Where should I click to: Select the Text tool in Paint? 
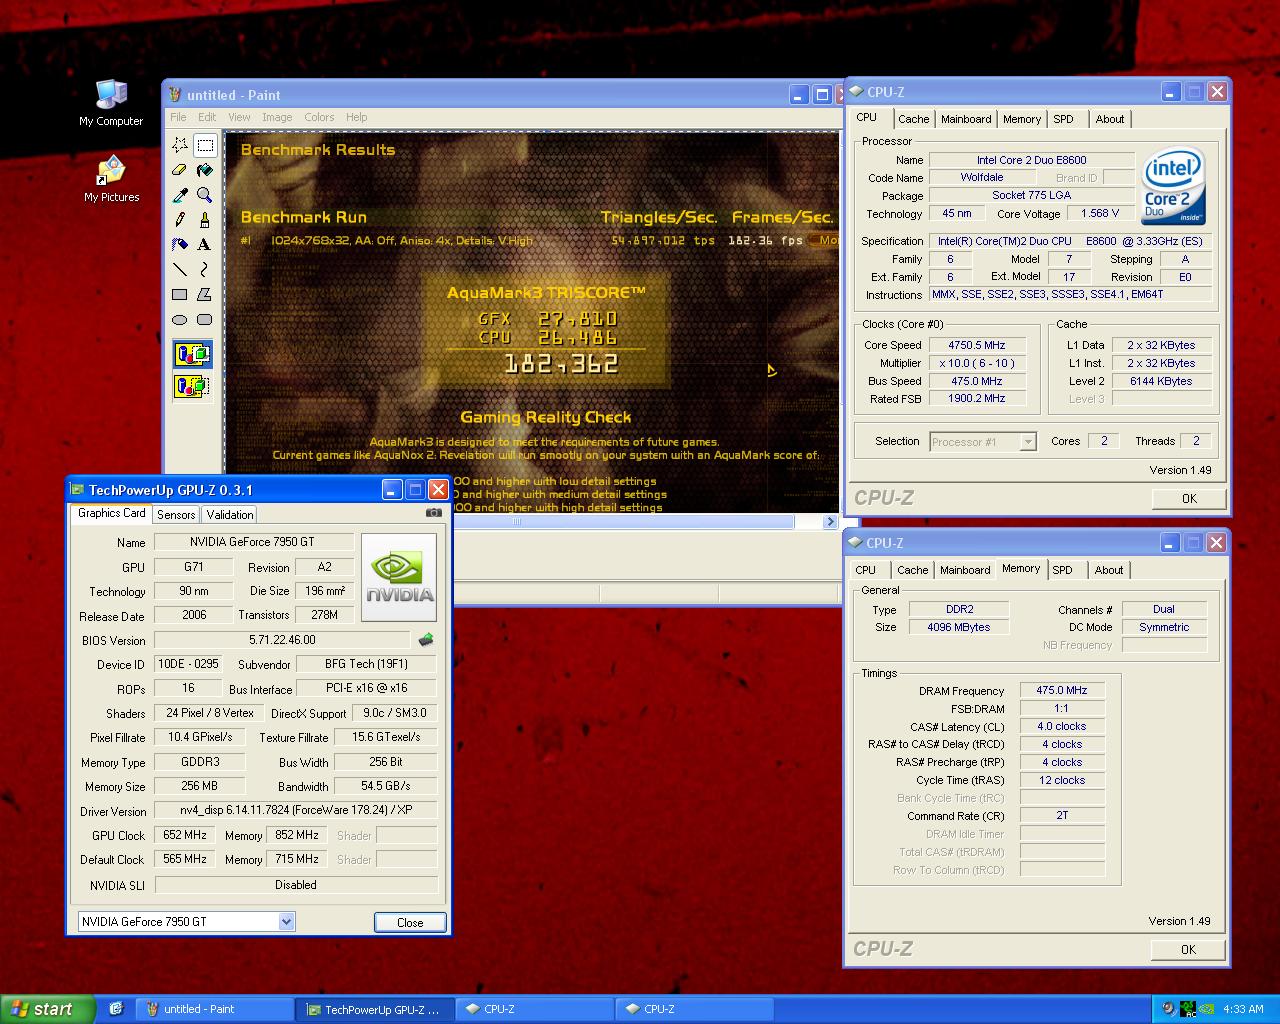205,245
